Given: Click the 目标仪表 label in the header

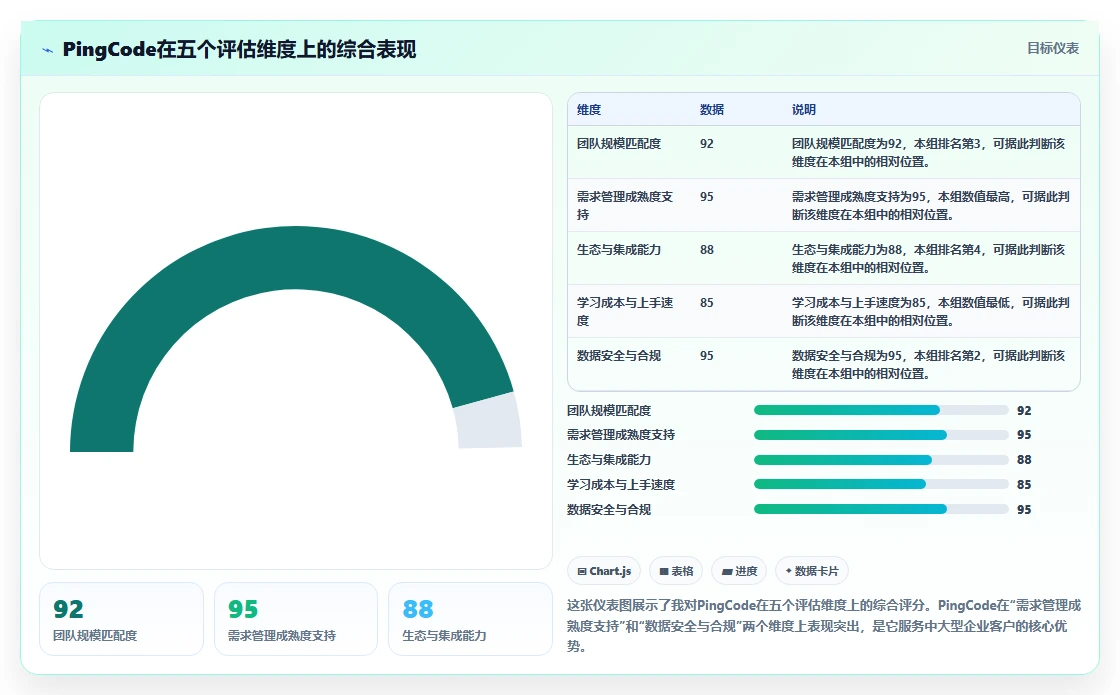Looking at the screenshot, I should pyautogui.click(x=1053, y=48).
